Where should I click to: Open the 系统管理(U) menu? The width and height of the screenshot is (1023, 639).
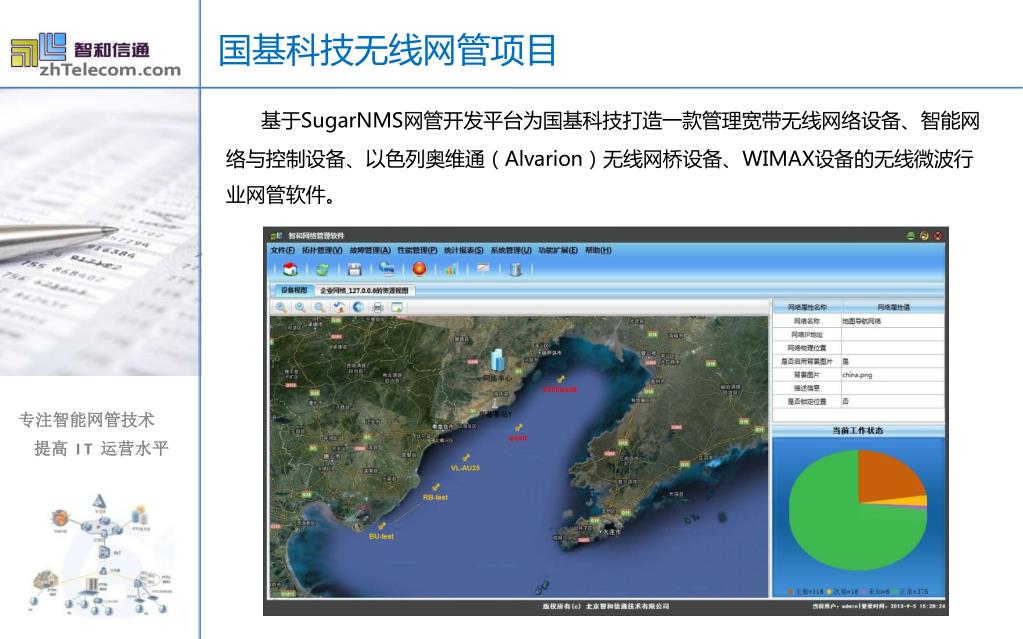pyautogui.click(x=511, y=250)
